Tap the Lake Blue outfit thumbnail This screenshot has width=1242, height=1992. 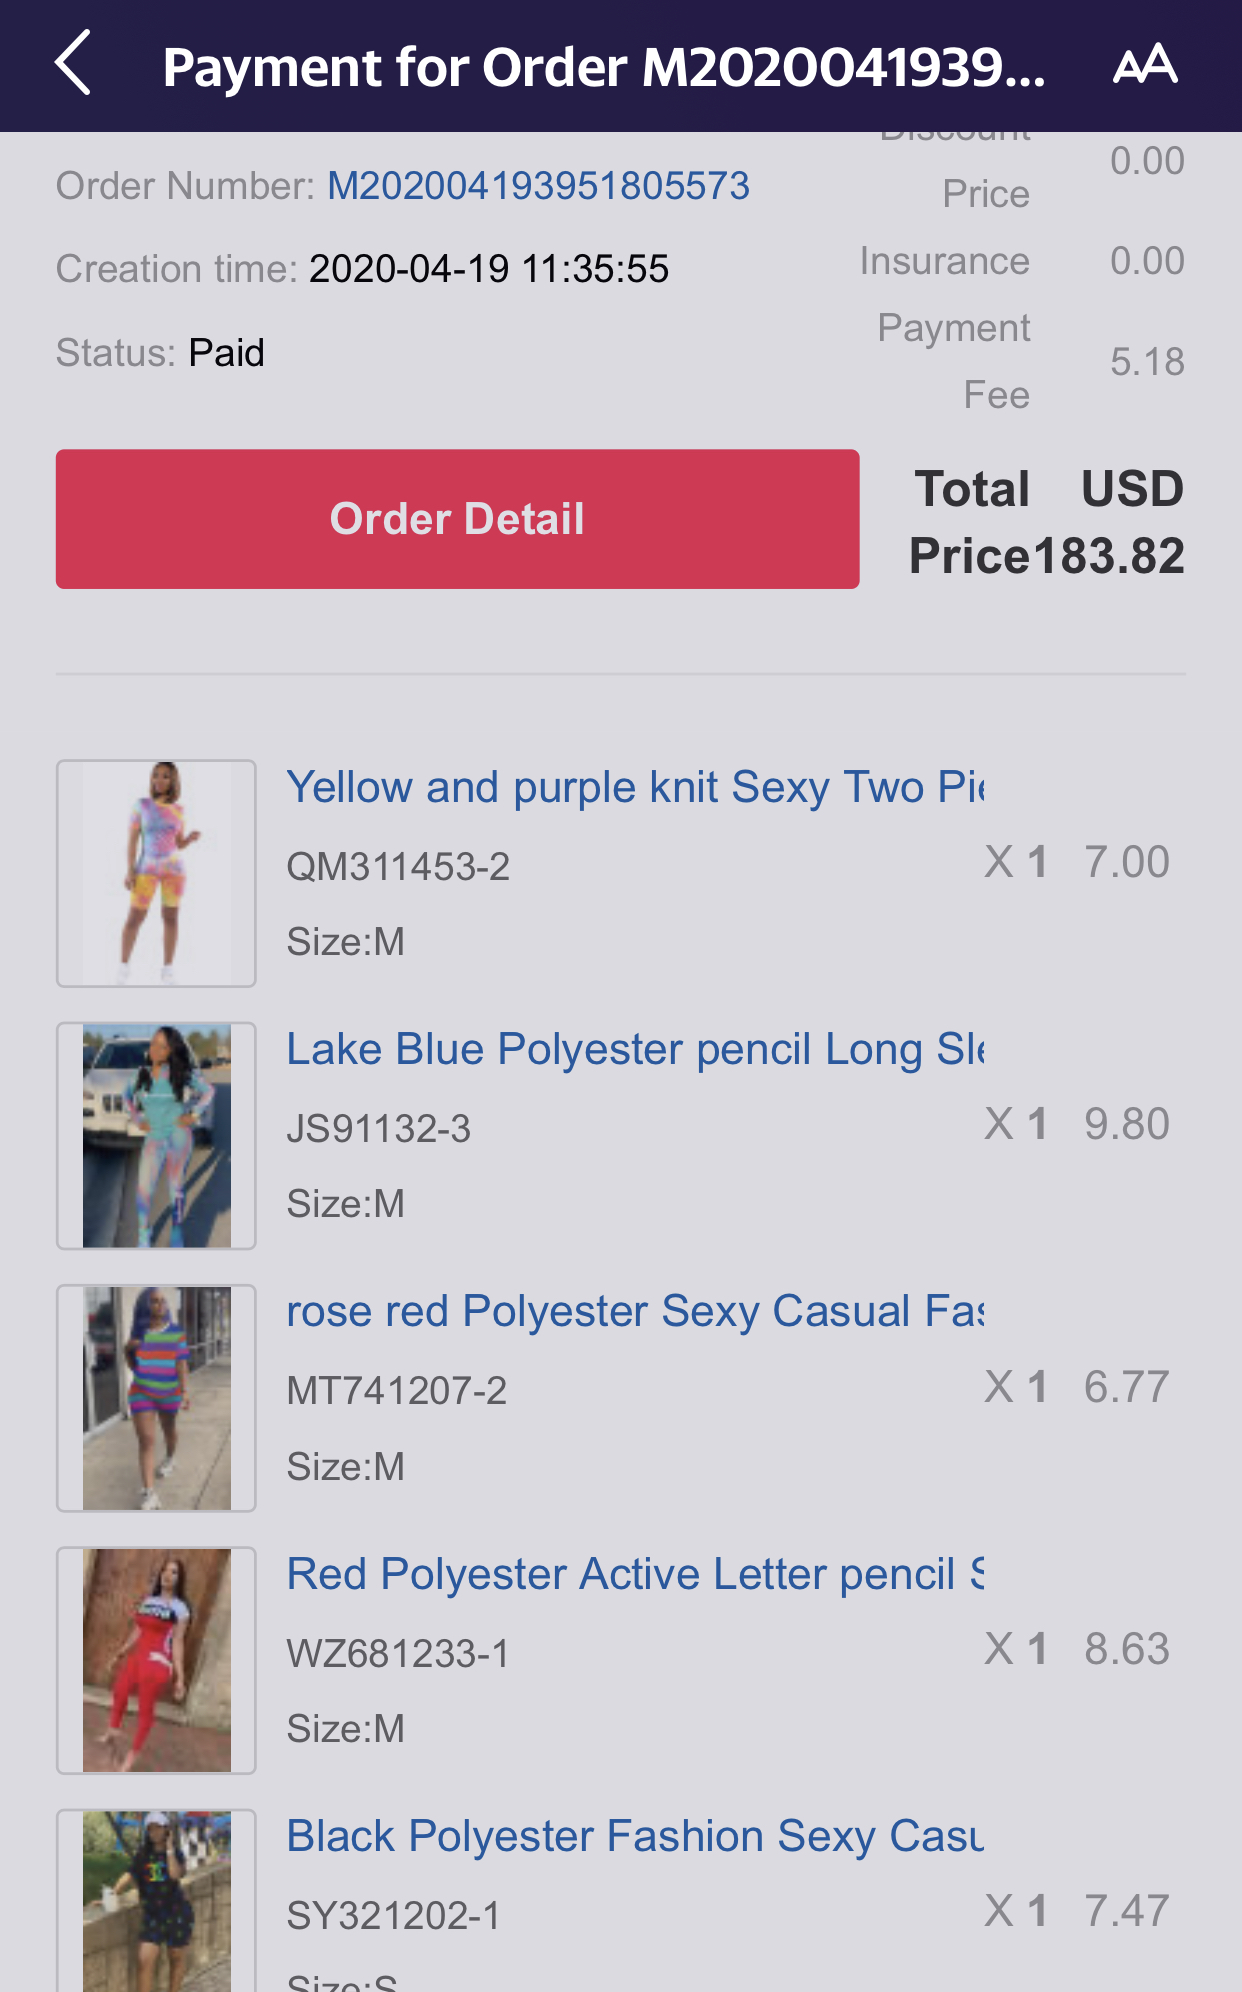point(156,1135)
